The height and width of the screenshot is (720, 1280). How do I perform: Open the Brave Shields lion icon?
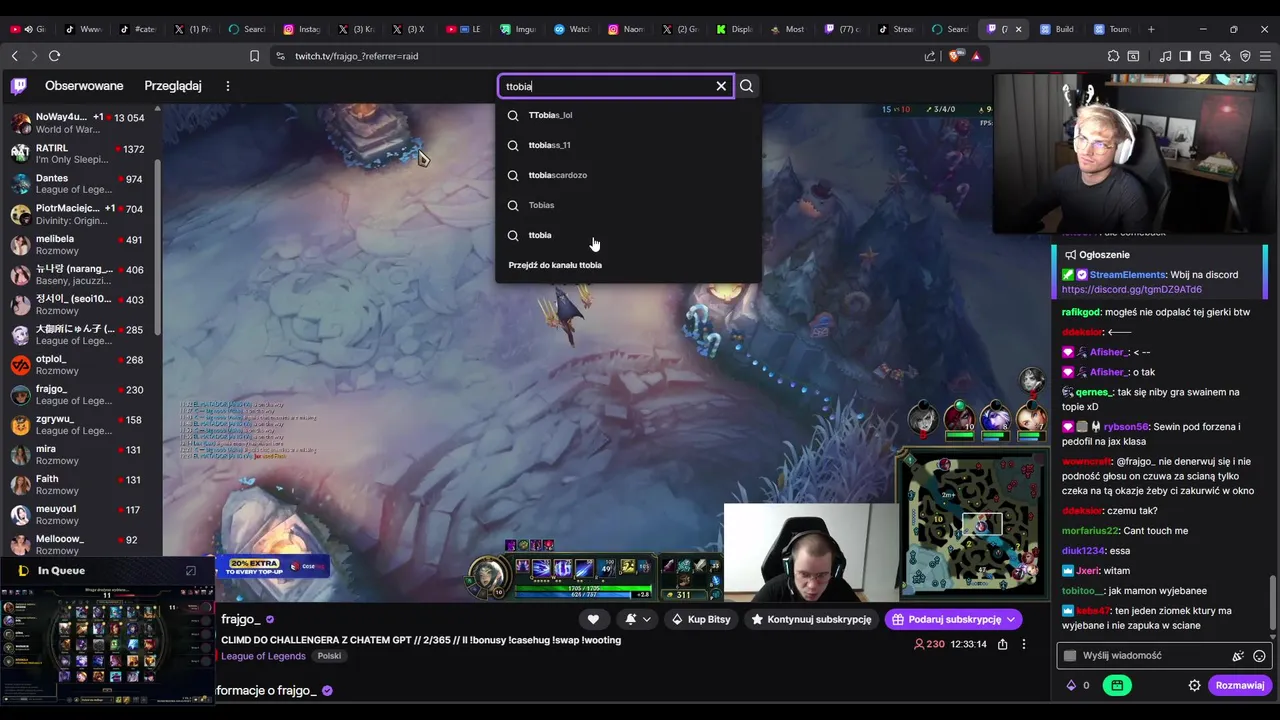954,56
